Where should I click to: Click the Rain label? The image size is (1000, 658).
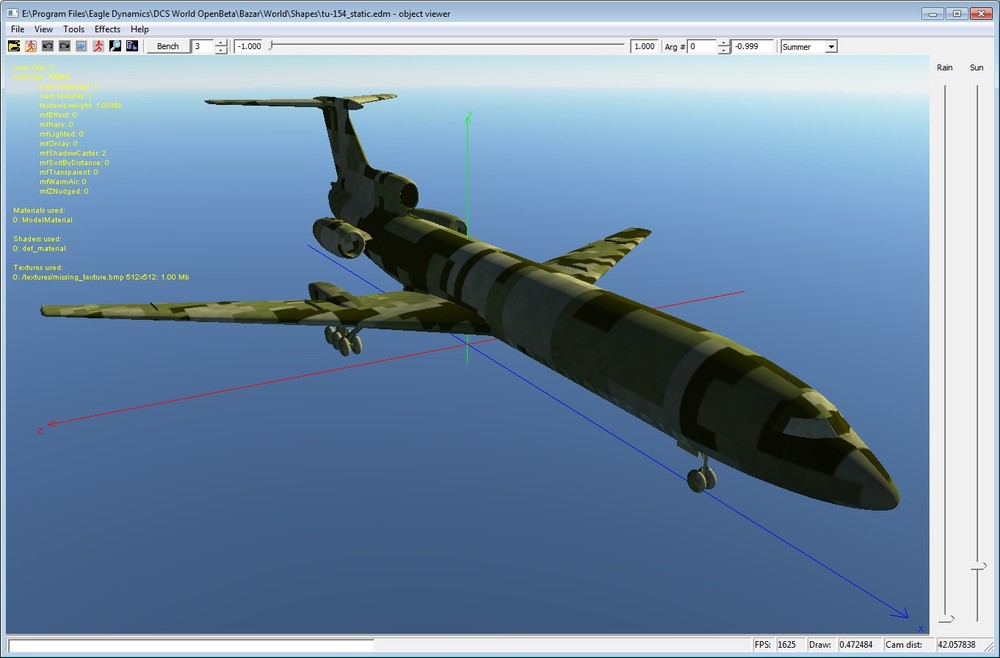coord(945,68)
